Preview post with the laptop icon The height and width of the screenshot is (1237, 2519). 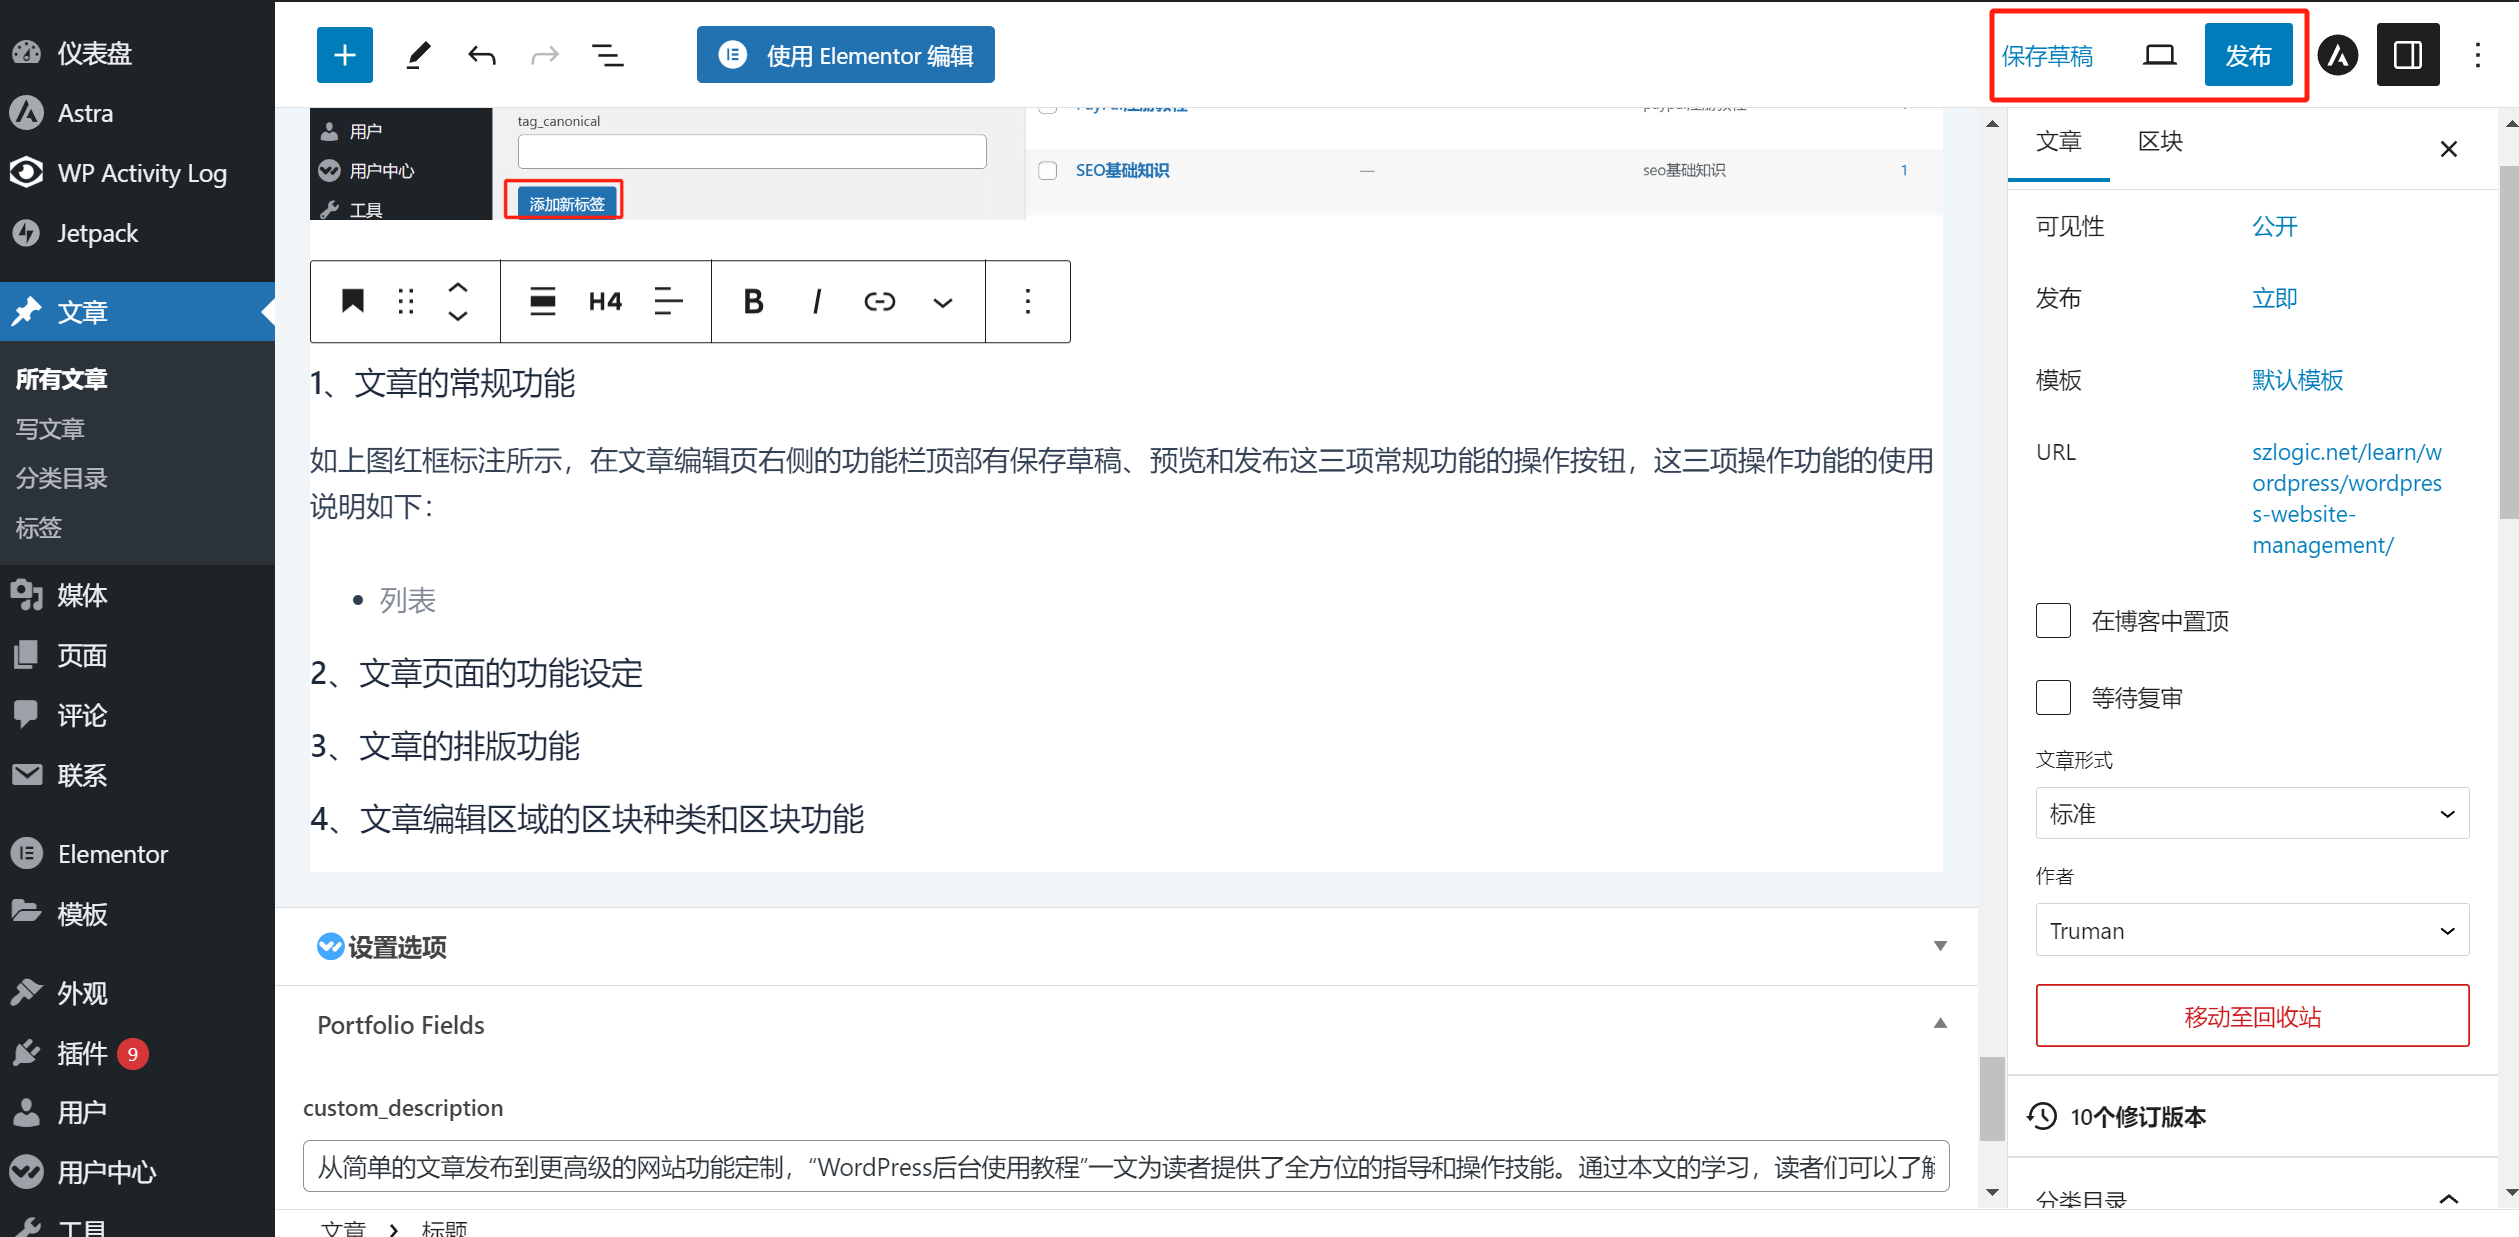pos(2160,55)
